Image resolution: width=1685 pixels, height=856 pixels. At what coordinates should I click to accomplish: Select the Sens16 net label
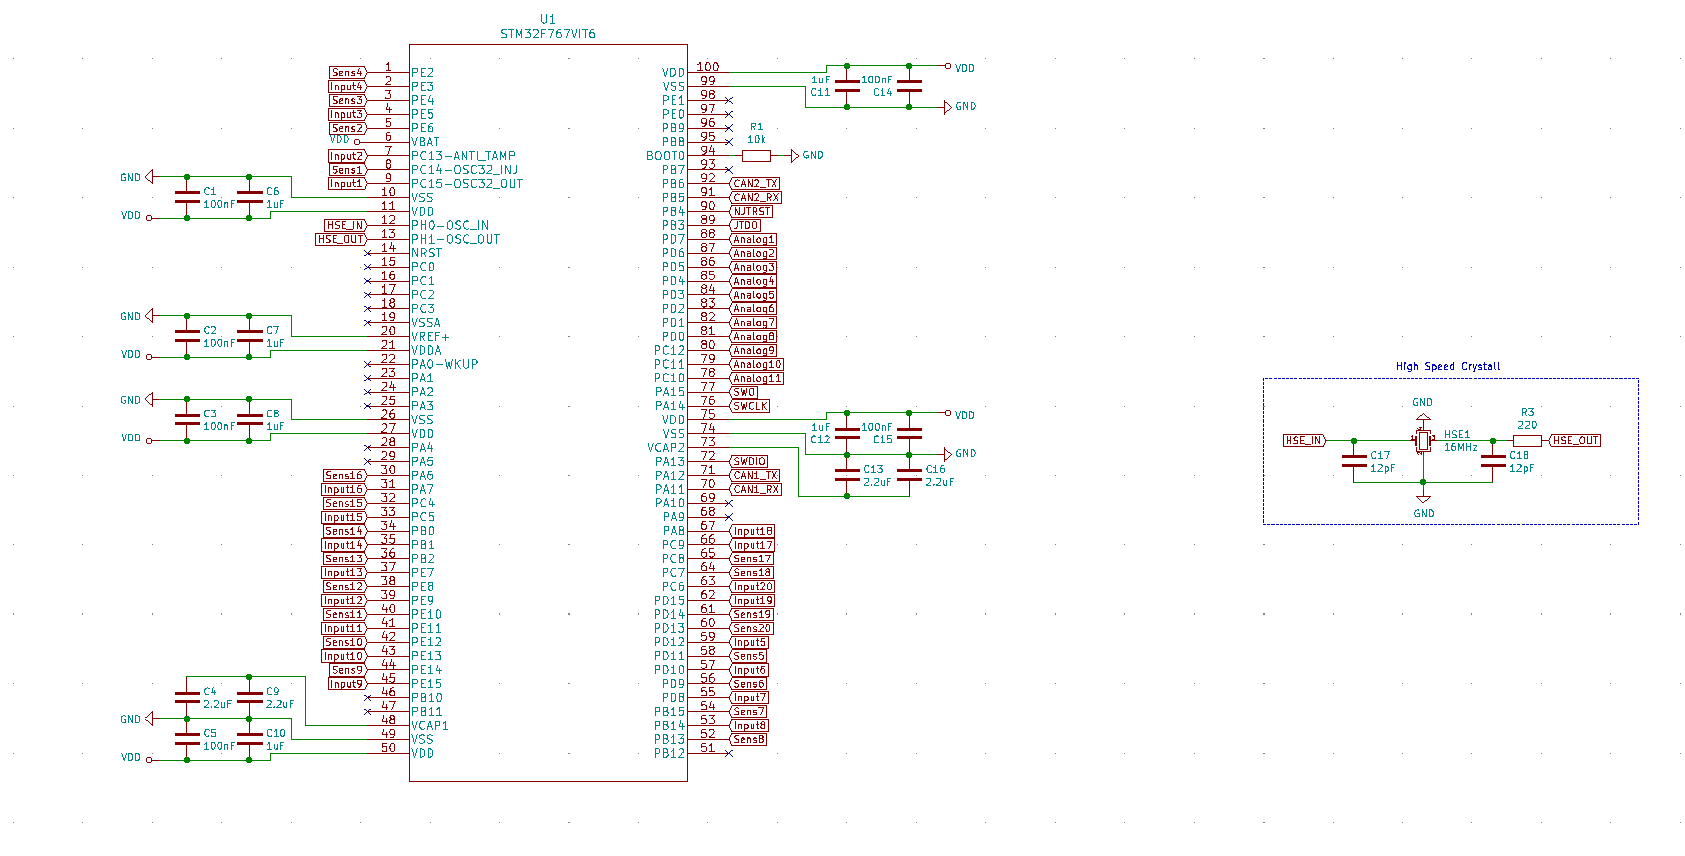point(344,476)
